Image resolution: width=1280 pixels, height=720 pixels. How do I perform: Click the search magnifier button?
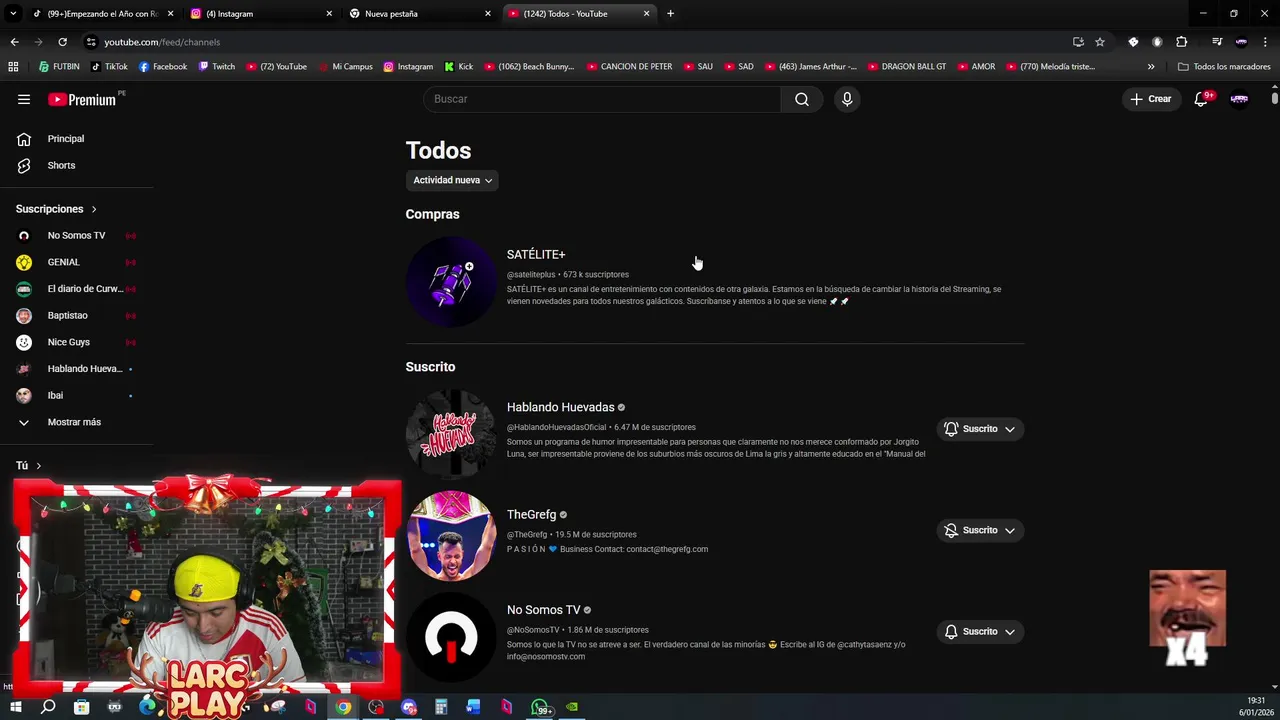(802, 99)
